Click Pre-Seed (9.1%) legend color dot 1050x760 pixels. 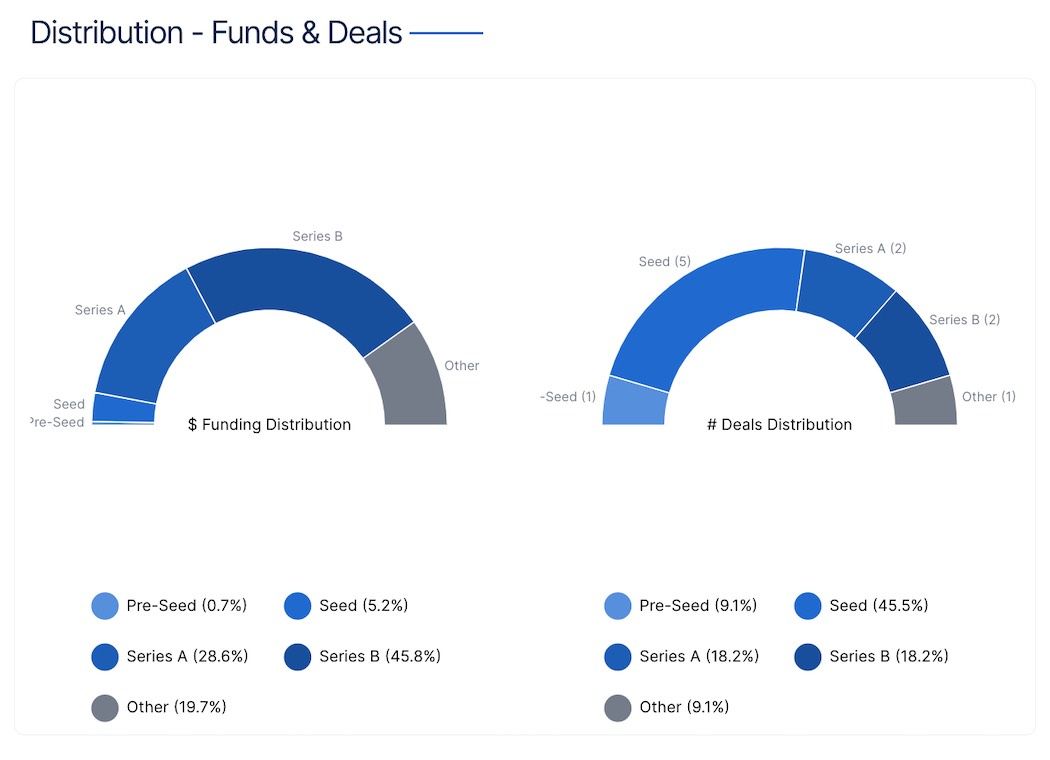[x=618, y=606]
